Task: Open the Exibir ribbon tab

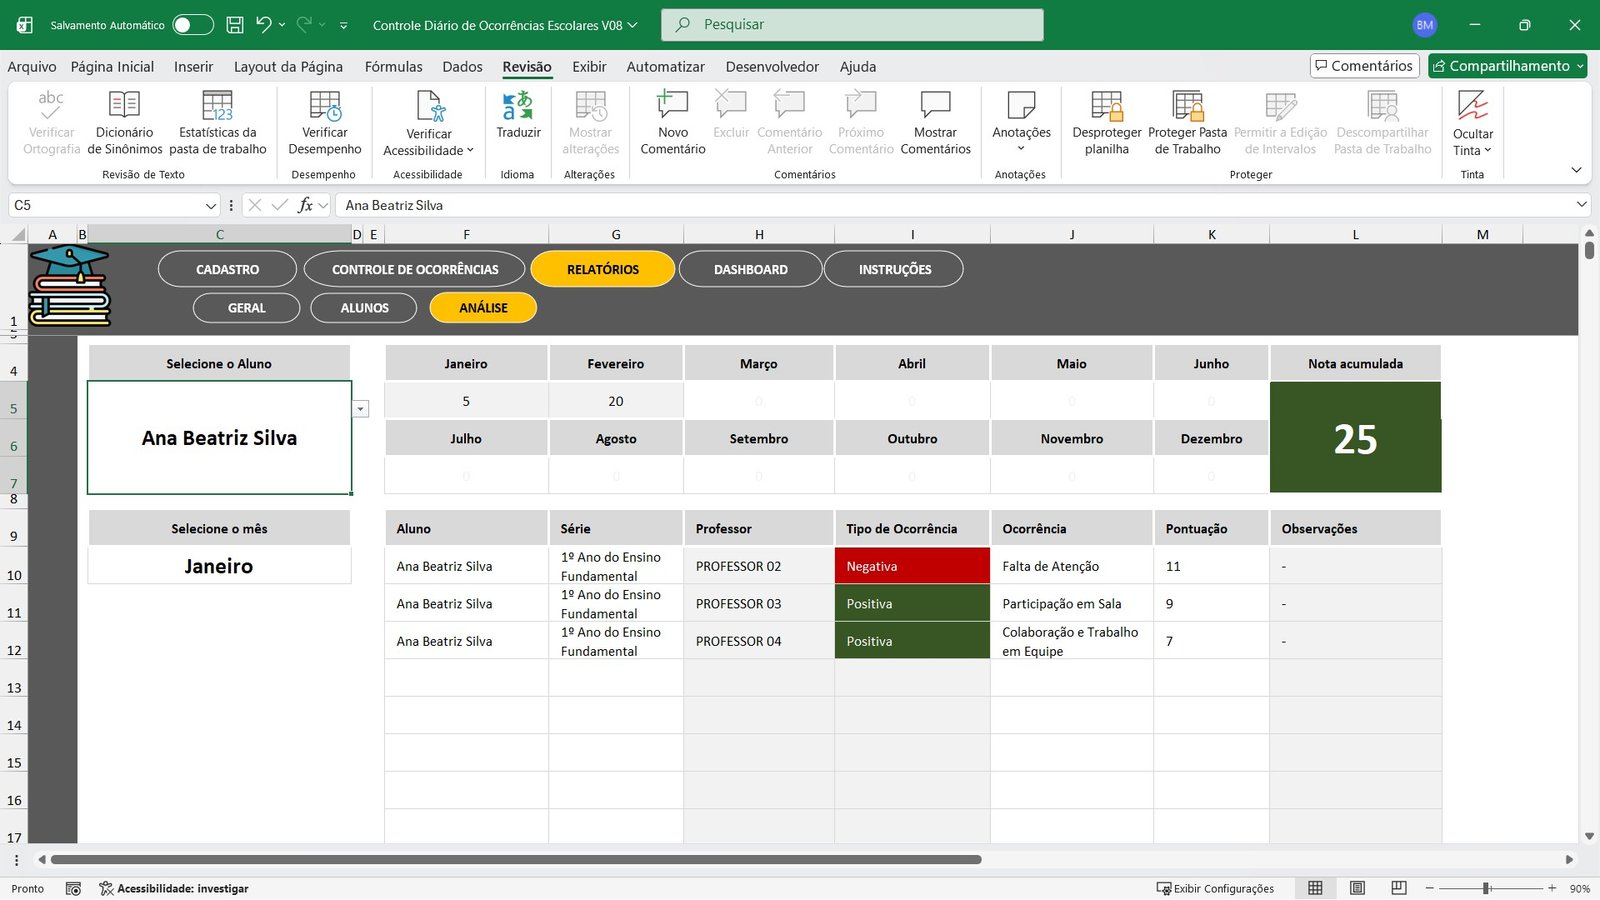Action: (589, 67)
